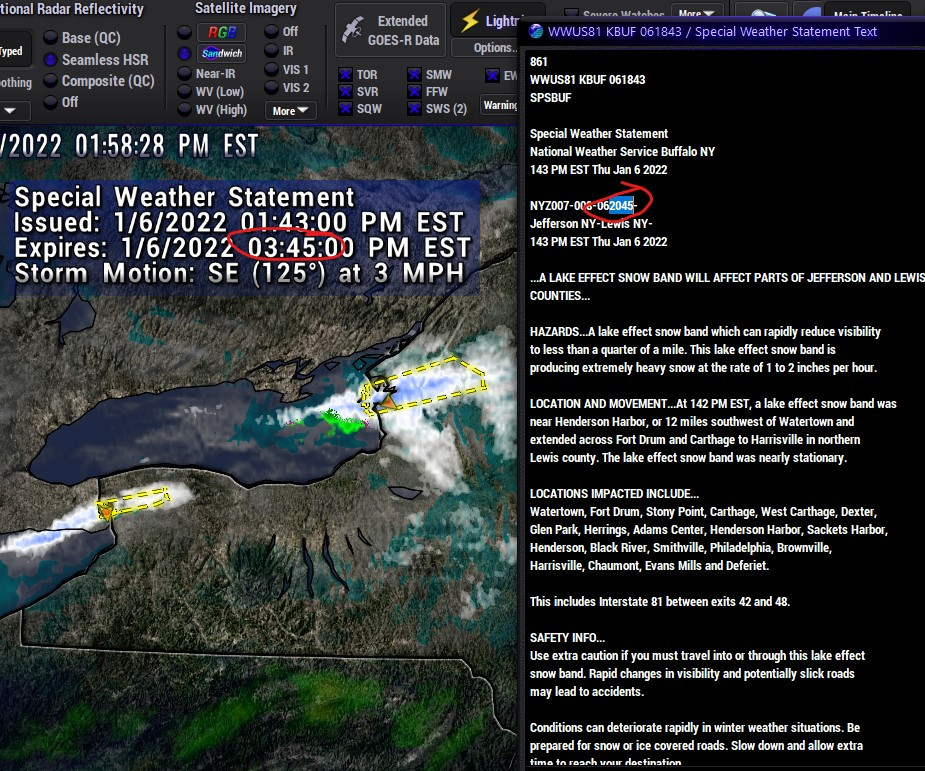This screenshot has width=925, height=771.
Task: Uncheck the FFW warnings checkbox
Action: point(414,92)
